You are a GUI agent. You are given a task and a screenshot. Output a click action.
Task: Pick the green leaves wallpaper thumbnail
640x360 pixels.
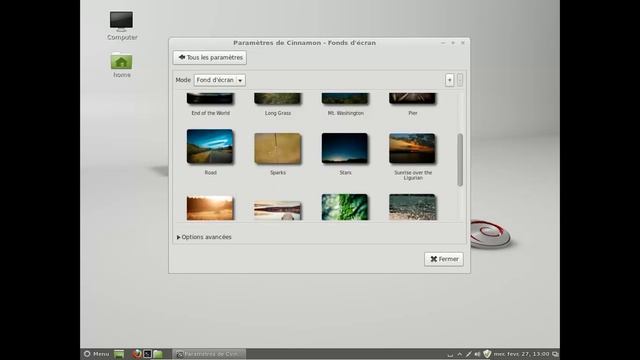coord(345,207)
